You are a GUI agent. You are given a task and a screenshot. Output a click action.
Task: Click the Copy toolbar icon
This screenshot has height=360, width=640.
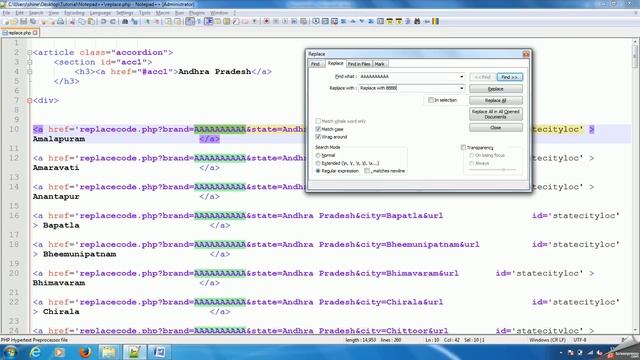pos(82,21)
